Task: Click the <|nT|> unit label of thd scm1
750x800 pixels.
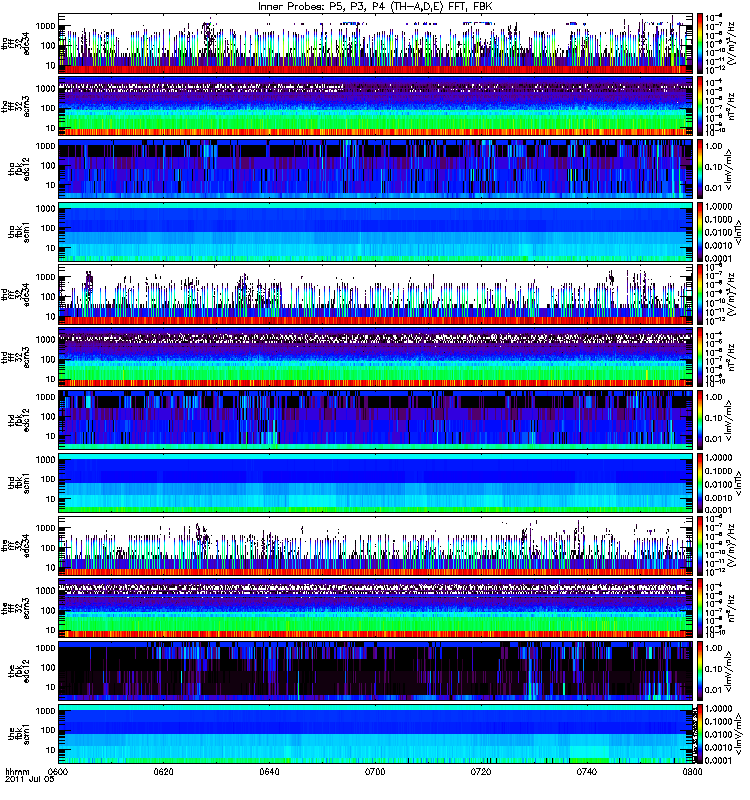Action: [x=738, y=483]
